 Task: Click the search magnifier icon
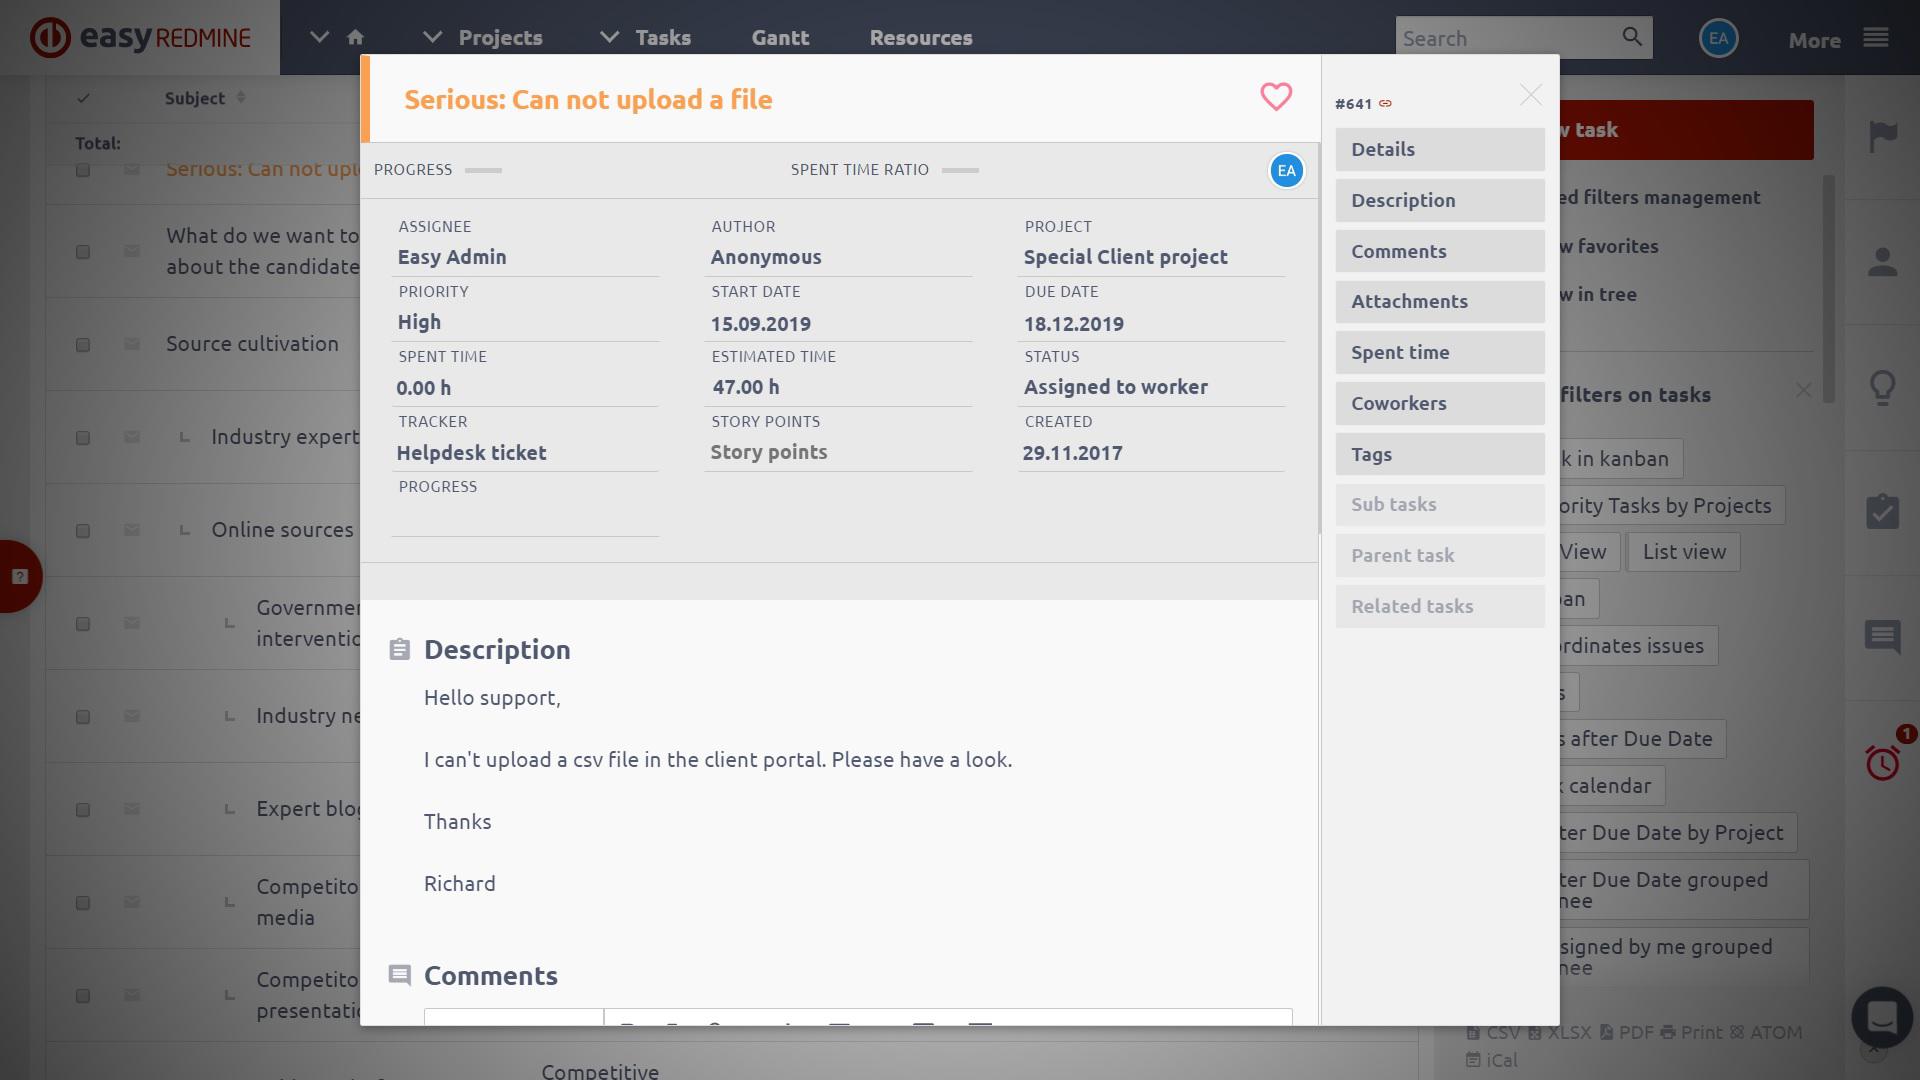(x=1632, y=37)
